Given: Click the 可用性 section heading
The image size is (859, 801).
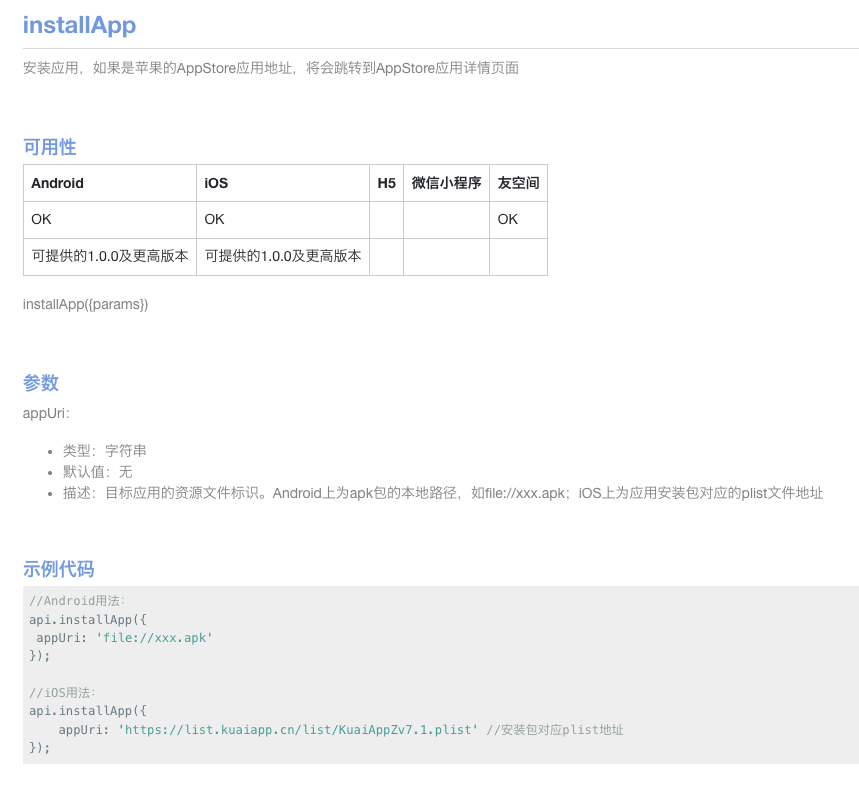Looking at the screenshot, I should (x=49, y=147).
